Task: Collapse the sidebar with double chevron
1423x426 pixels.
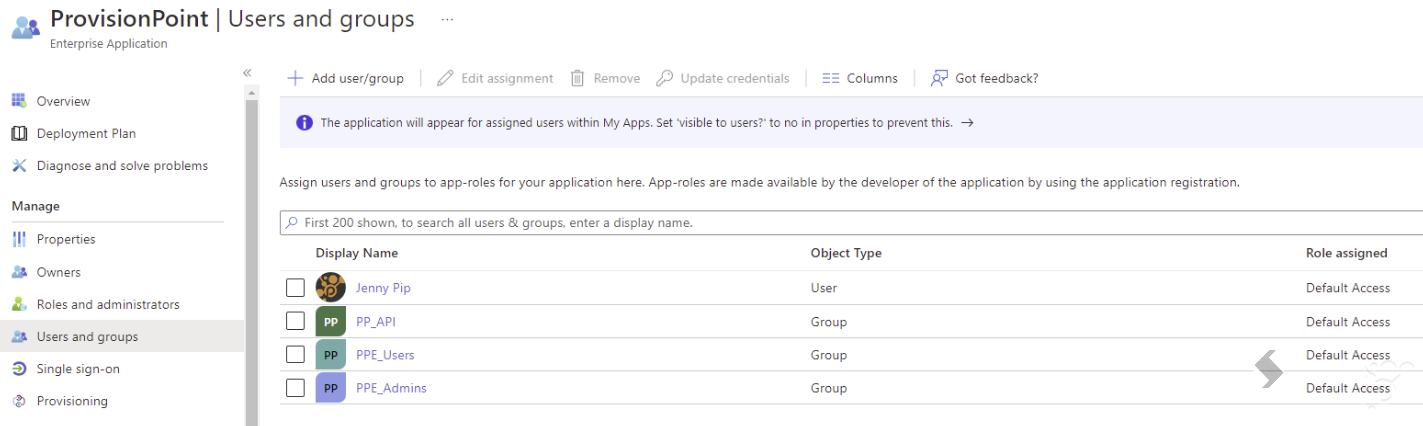Action: [247, 73]
